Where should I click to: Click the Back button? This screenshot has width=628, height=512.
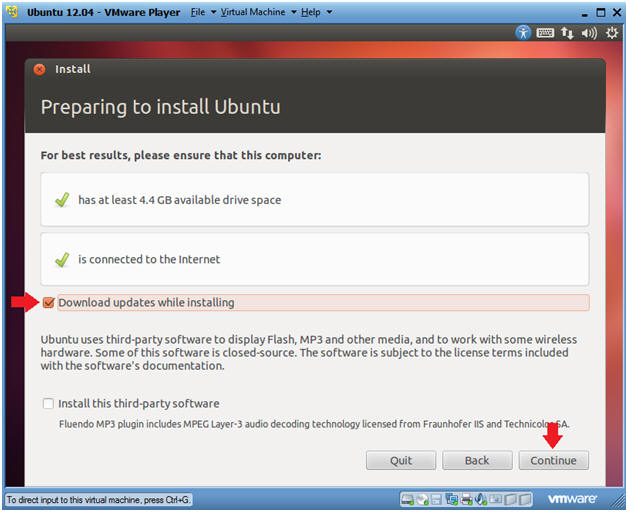point(477,460)
